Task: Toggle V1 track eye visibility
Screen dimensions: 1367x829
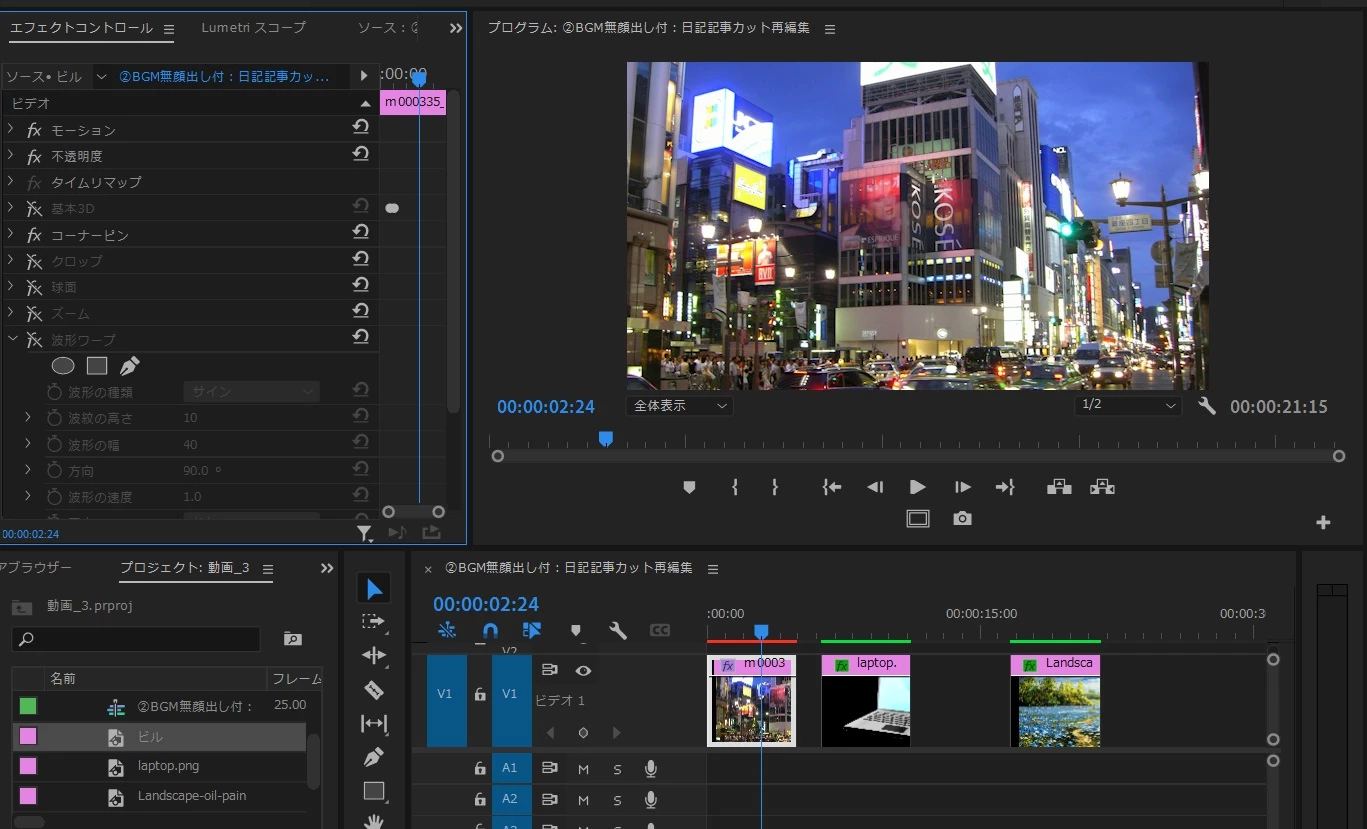Action: tap(583, 670)
